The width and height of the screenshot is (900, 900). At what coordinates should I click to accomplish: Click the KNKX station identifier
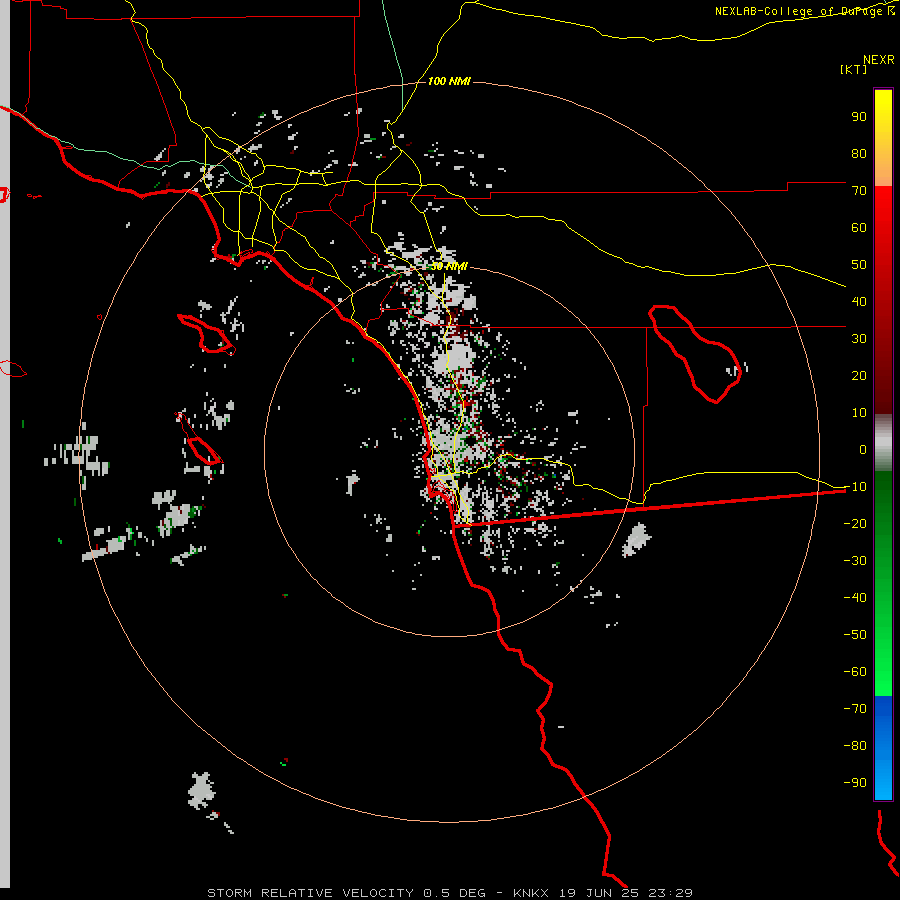[x=531, y=893]
